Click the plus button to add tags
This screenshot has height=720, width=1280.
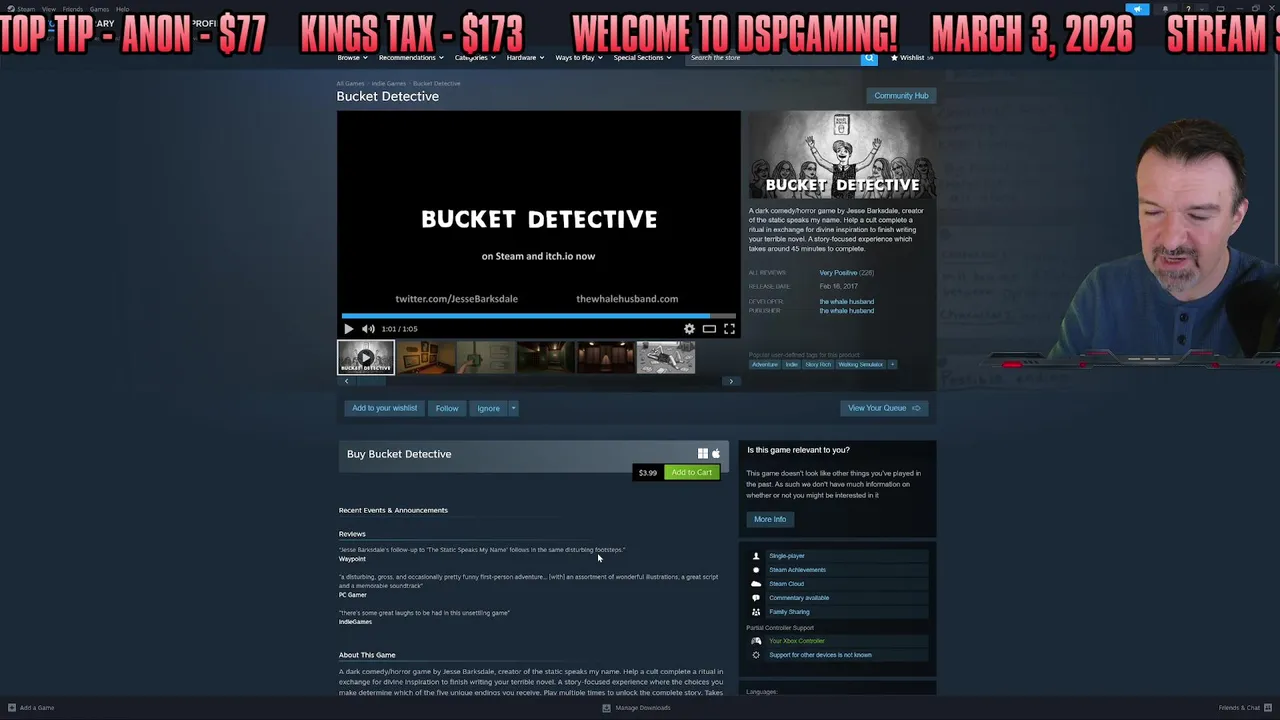[893, 365]
